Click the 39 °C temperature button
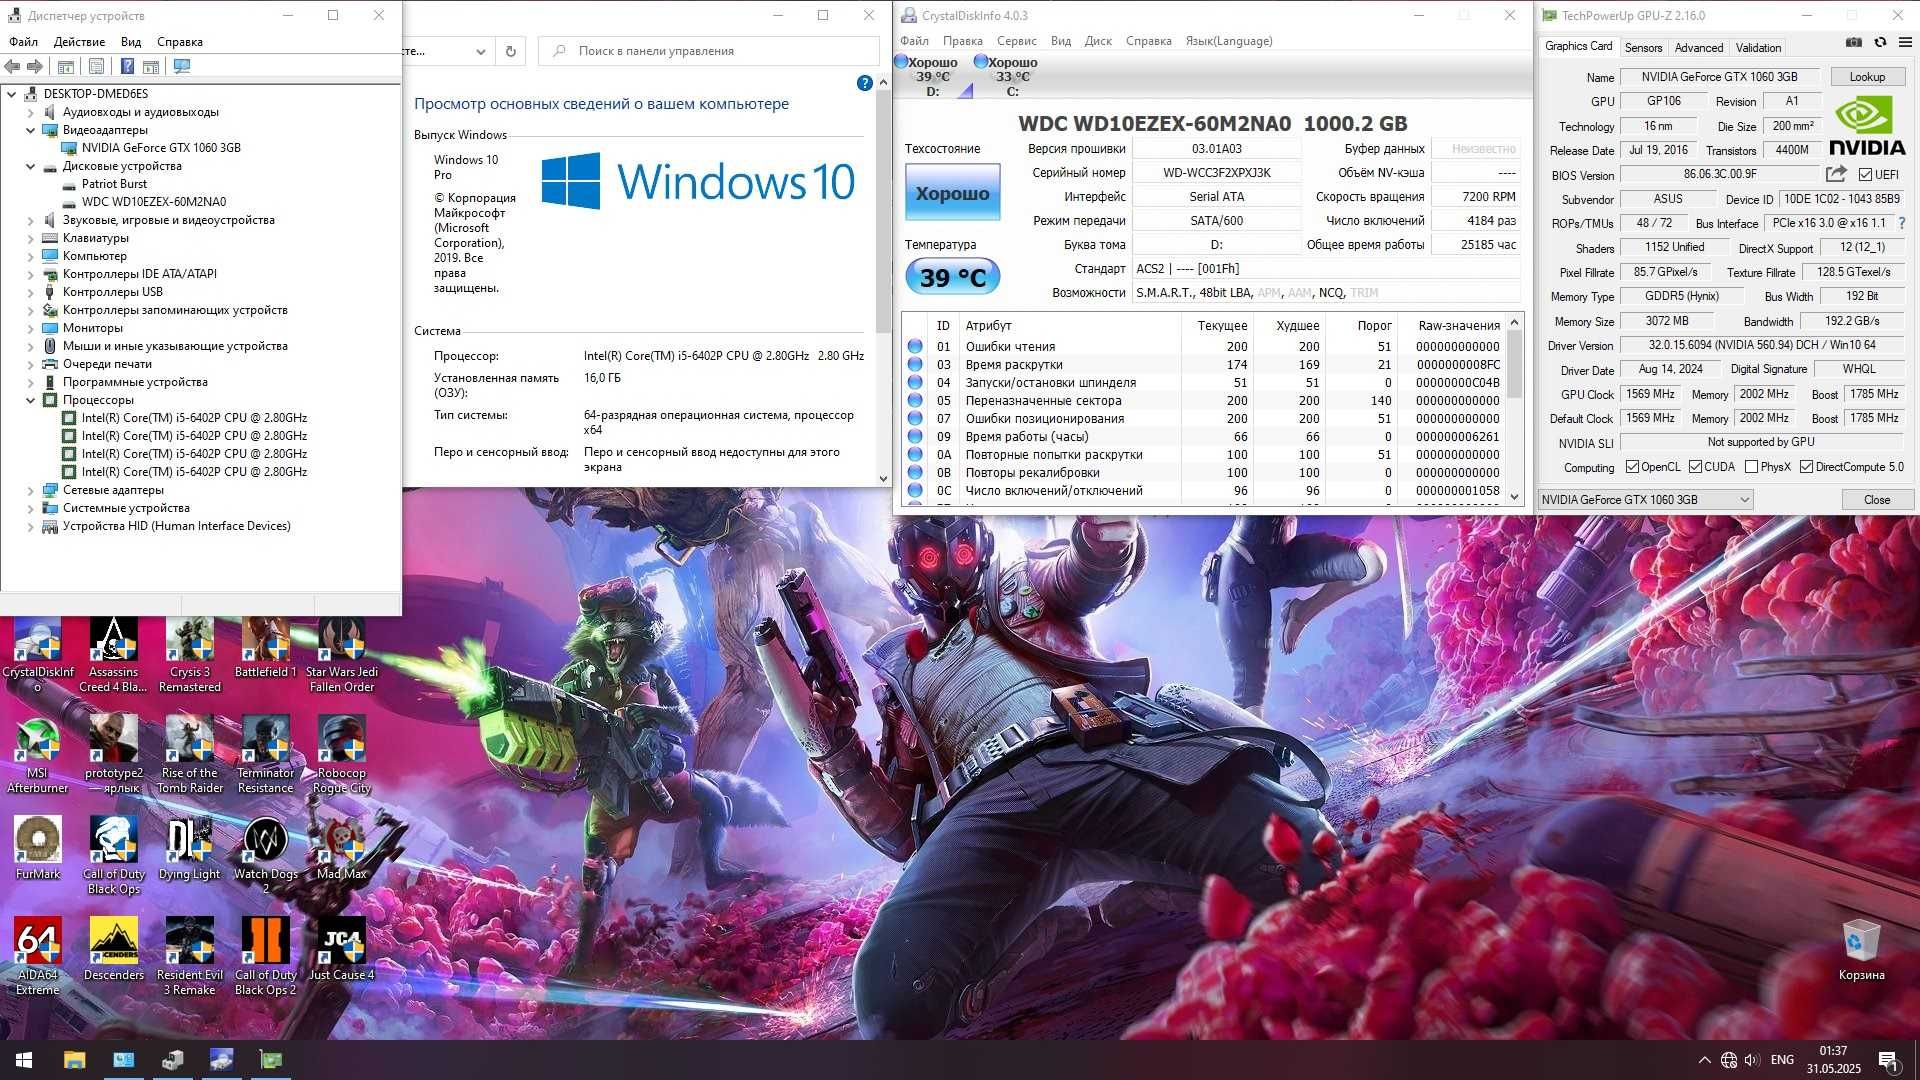1920x1080 pixels. point(952,277)
